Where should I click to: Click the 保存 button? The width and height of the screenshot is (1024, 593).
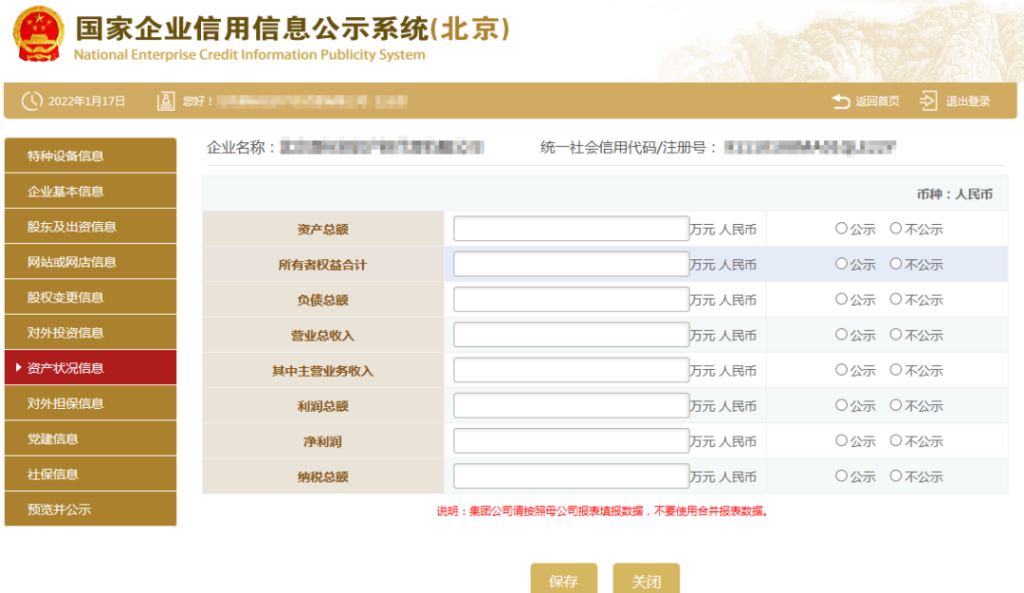(563, 580)
